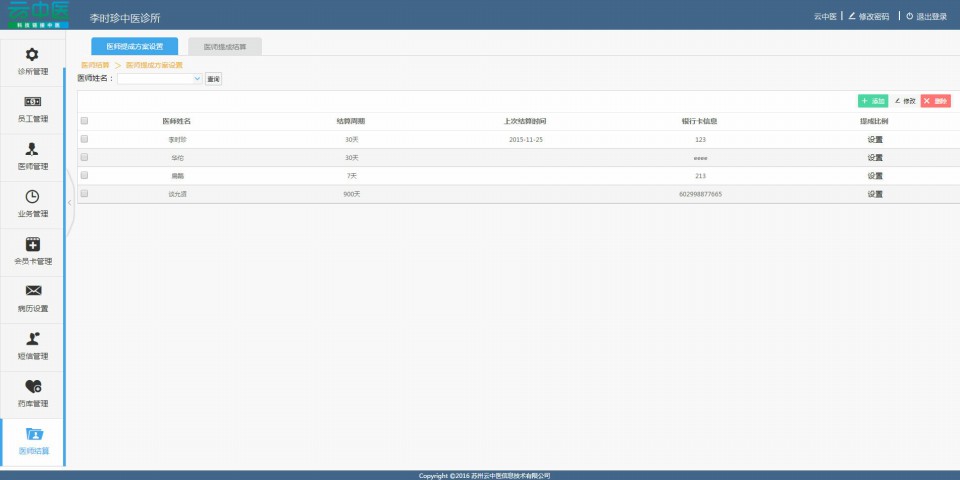Click 医师结算 folder icon in sidebar

(32, 434)
